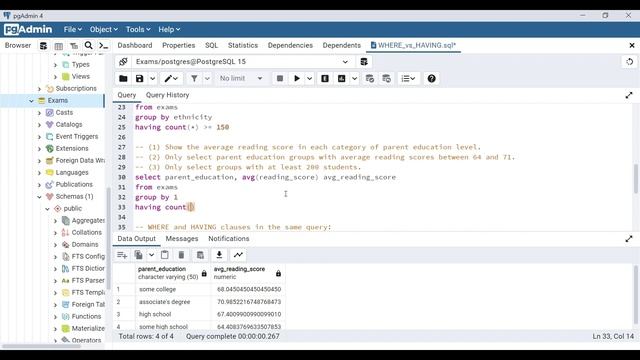640x360 pixels.
Task: Add row in Data Output
Action: coord(122,255)
